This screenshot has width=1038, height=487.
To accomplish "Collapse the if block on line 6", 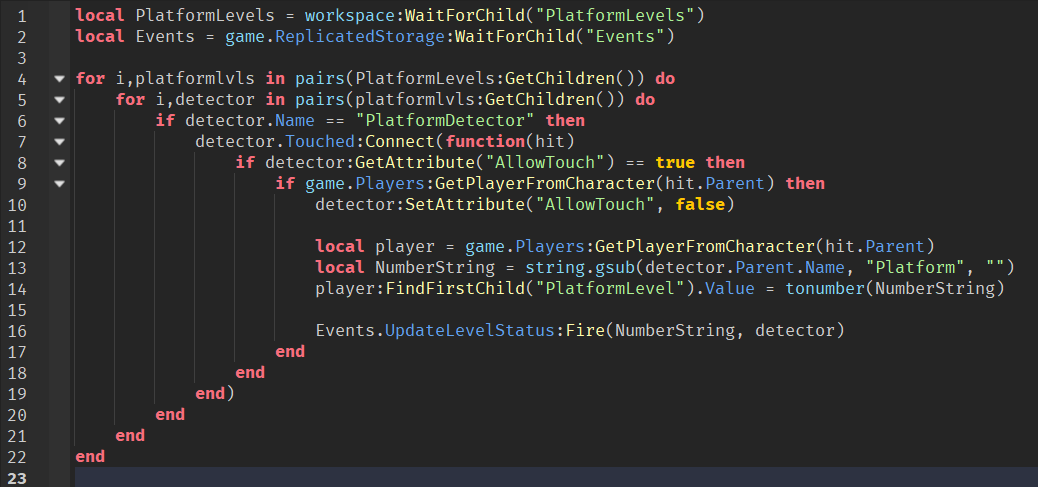I will [x=60, y=121].
